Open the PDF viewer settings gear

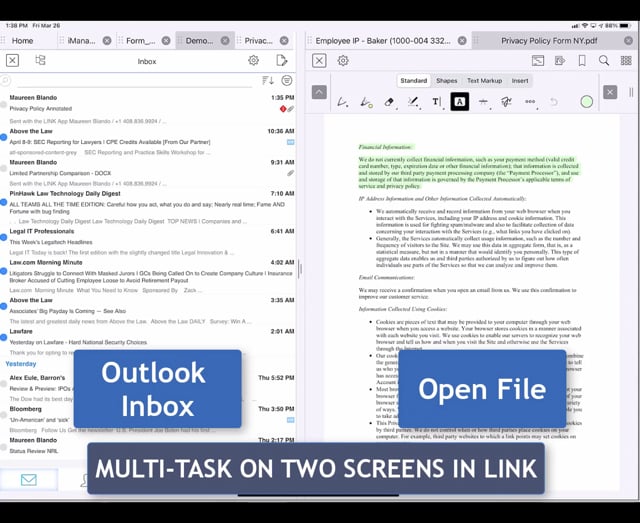pos(343,61)
